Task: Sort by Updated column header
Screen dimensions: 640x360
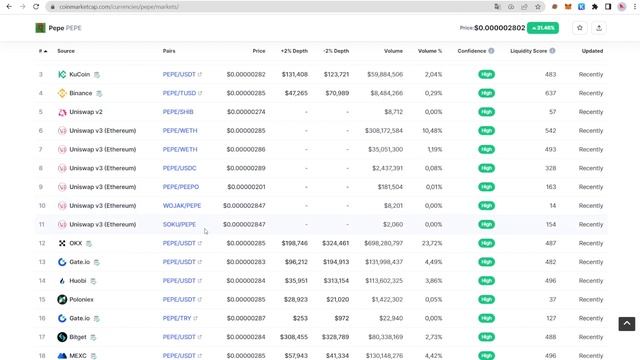Action: coord(592,51)
